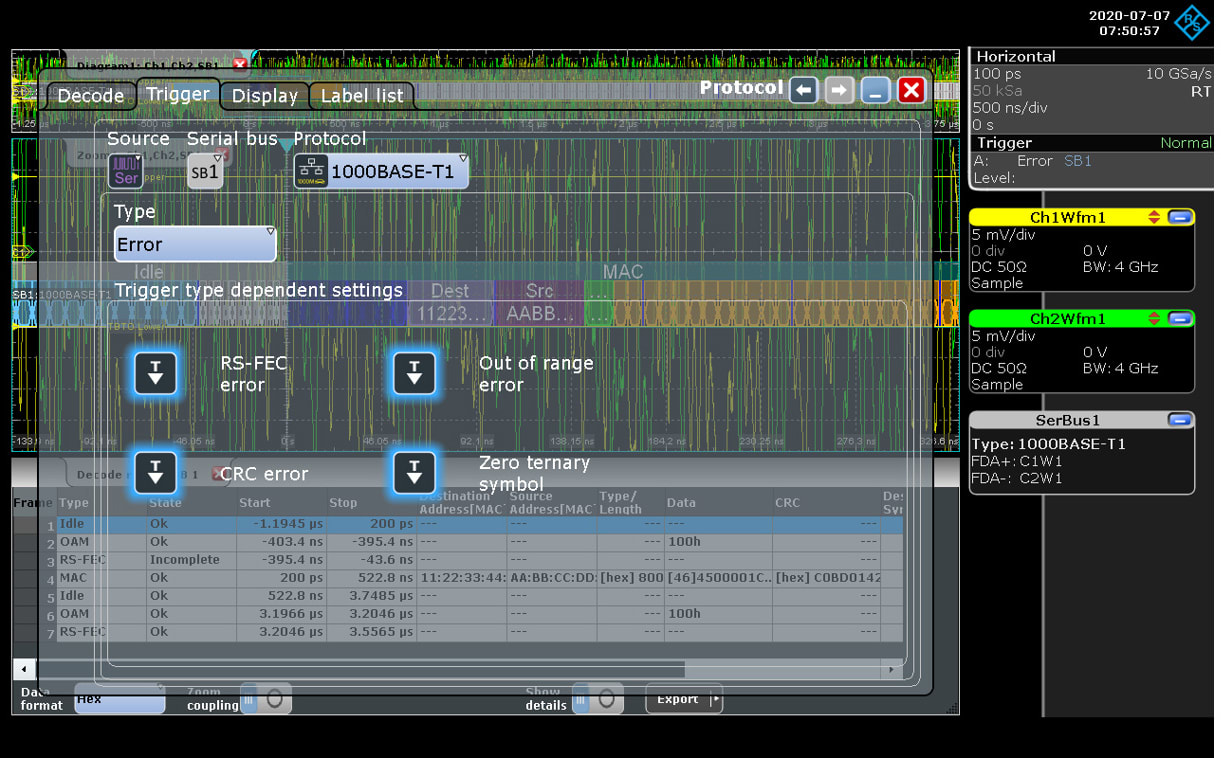Open the Trigger settings panel
Image resolution: width=1221 pixels, height=758 pixels.
point(1092,161)
